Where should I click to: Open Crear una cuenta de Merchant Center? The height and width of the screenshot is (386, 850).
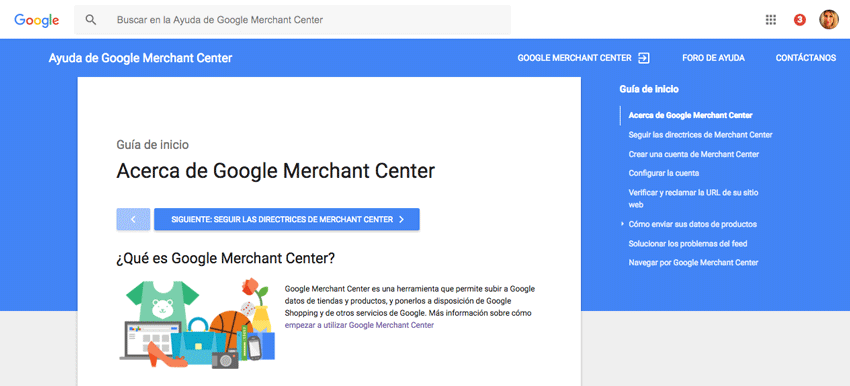coord(693,154)
